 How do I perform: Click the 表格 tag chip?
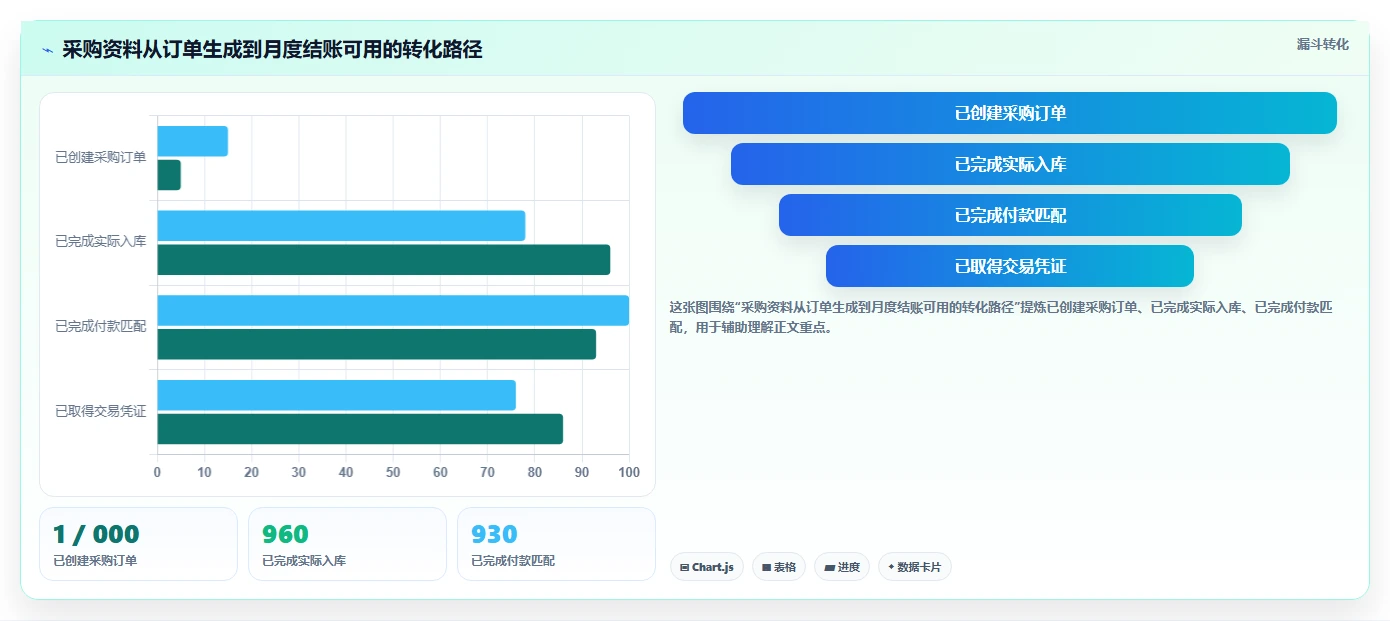(779, 567)
